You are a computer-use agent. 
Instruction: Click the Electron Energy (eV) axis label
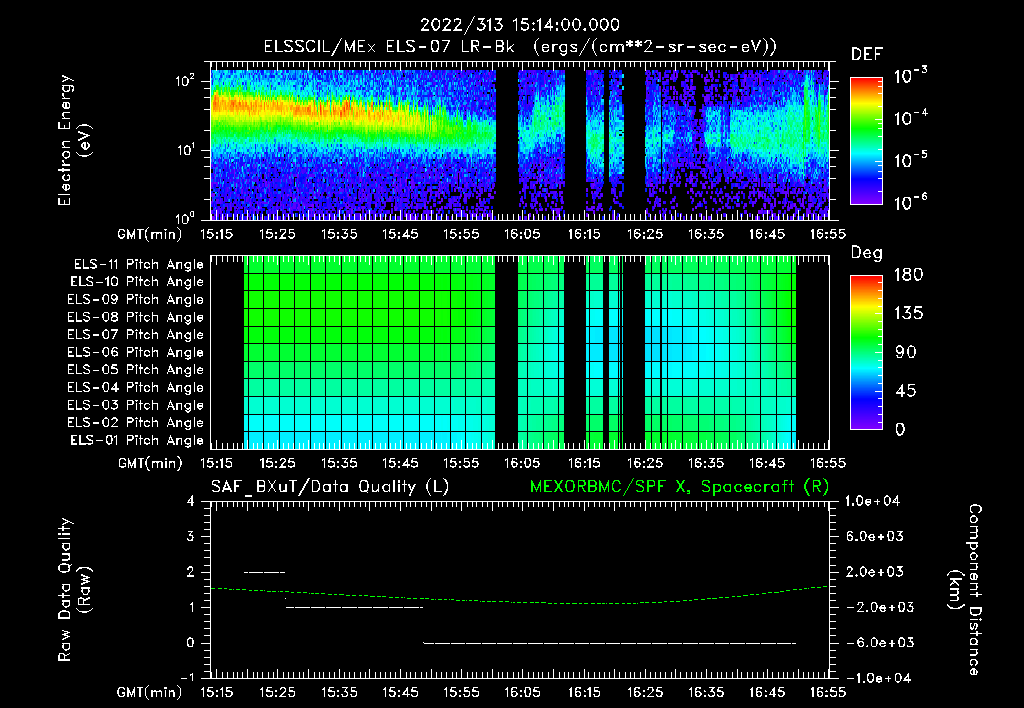[x=74, y=140]
